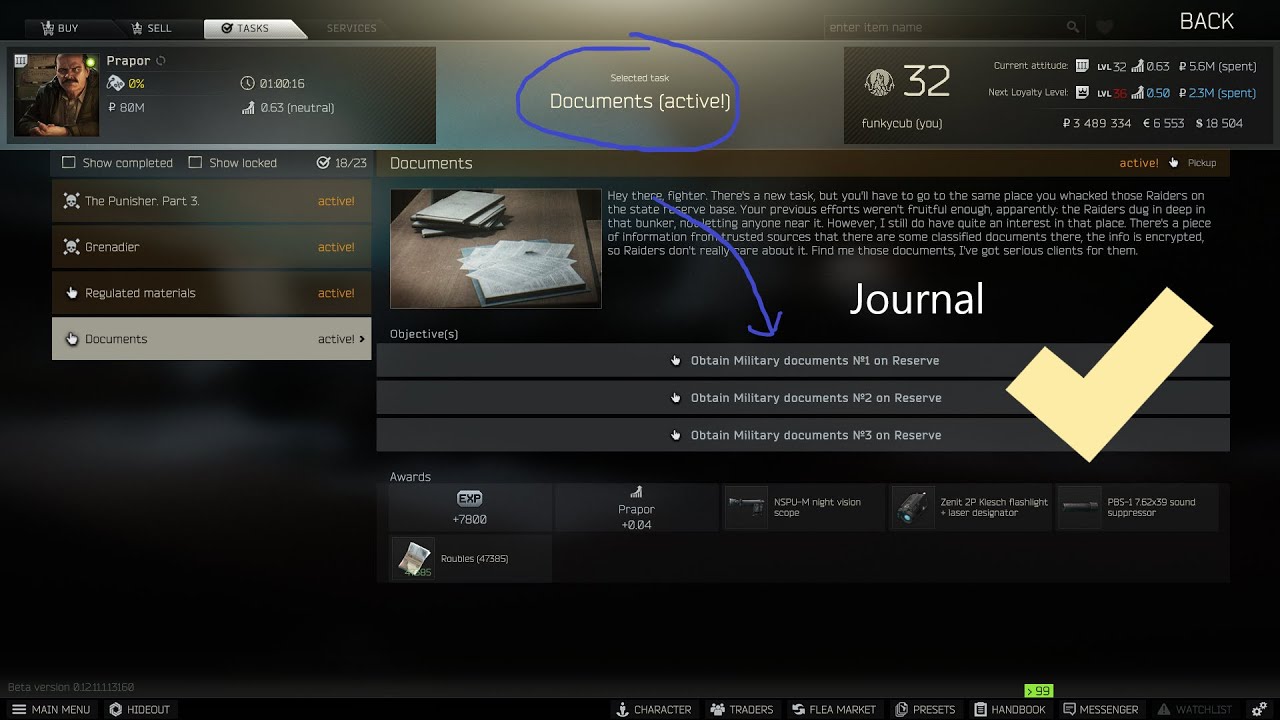Screen dimensions: 1280x720
Task: Click Roubles (47385) award
Action: tap(470, 559)
